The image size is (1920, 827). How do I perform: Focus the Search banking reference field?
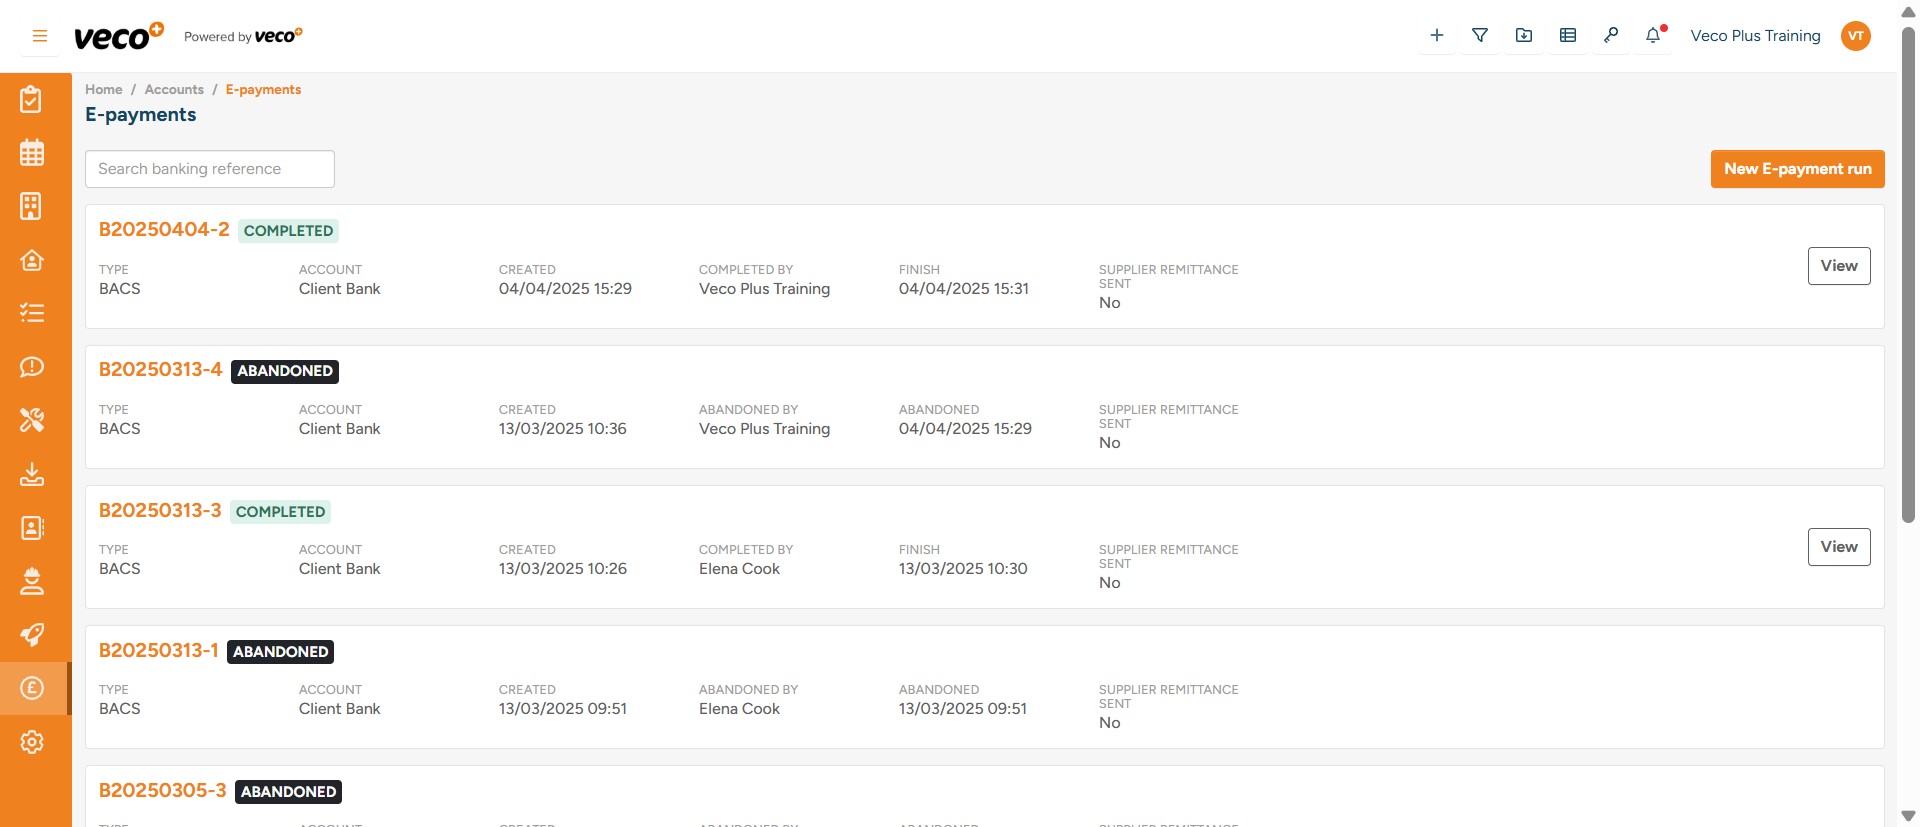[x=210, y=169]
